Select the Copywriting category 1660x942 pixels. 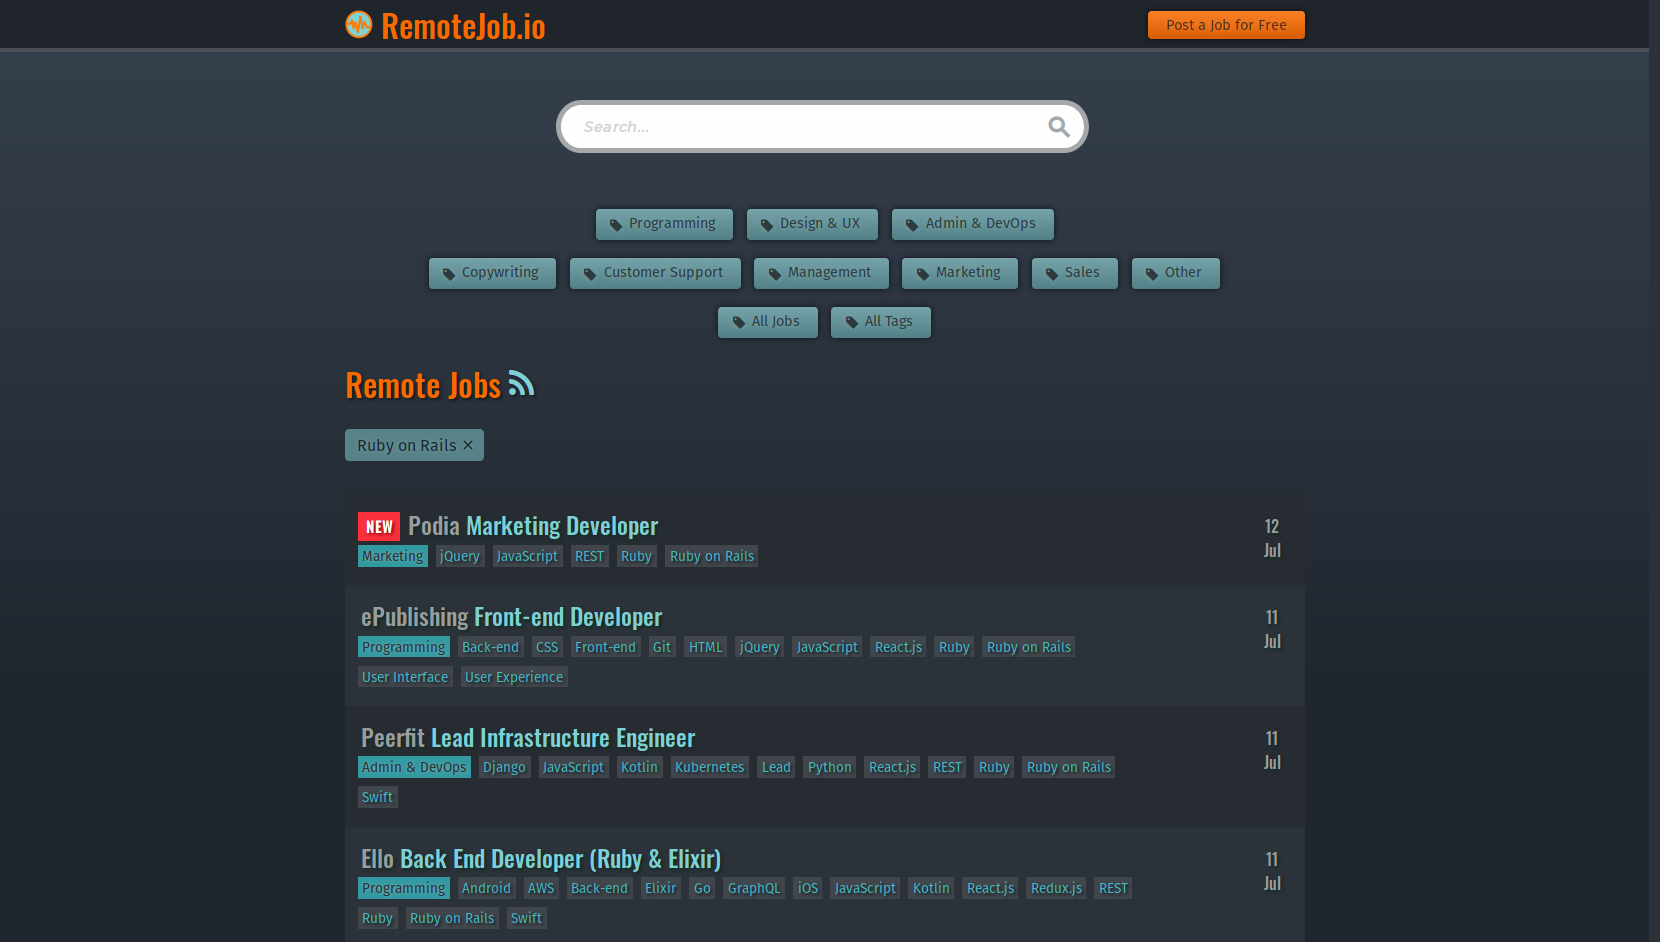(492, 273)
